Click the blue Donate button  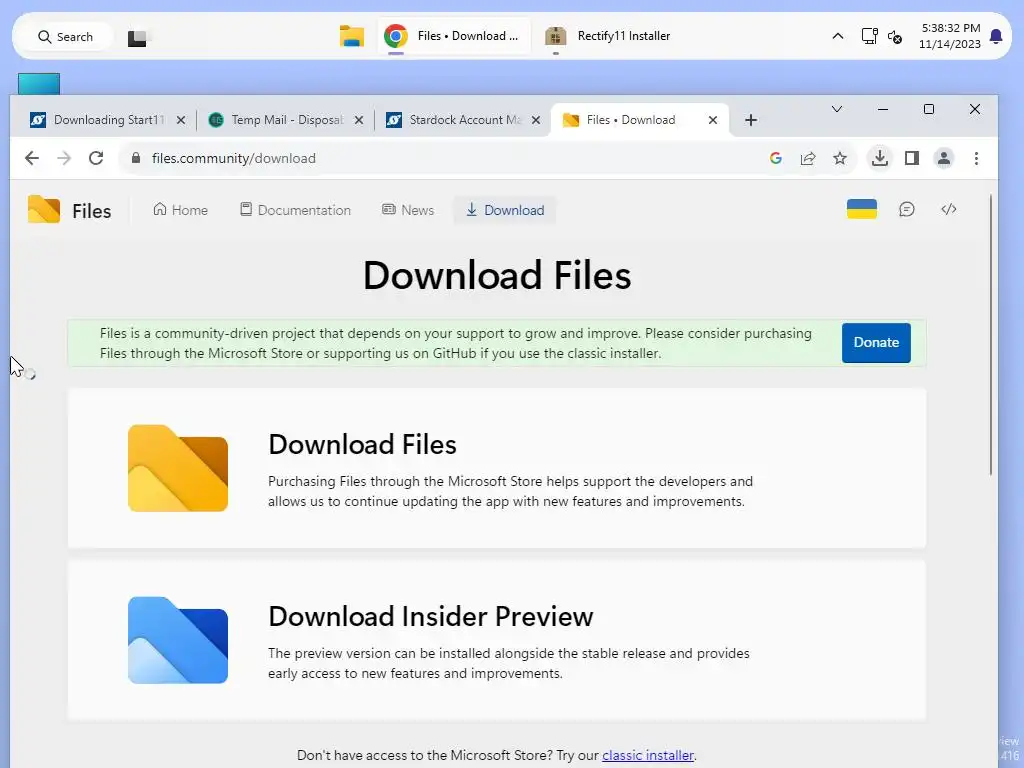[876, 342]
